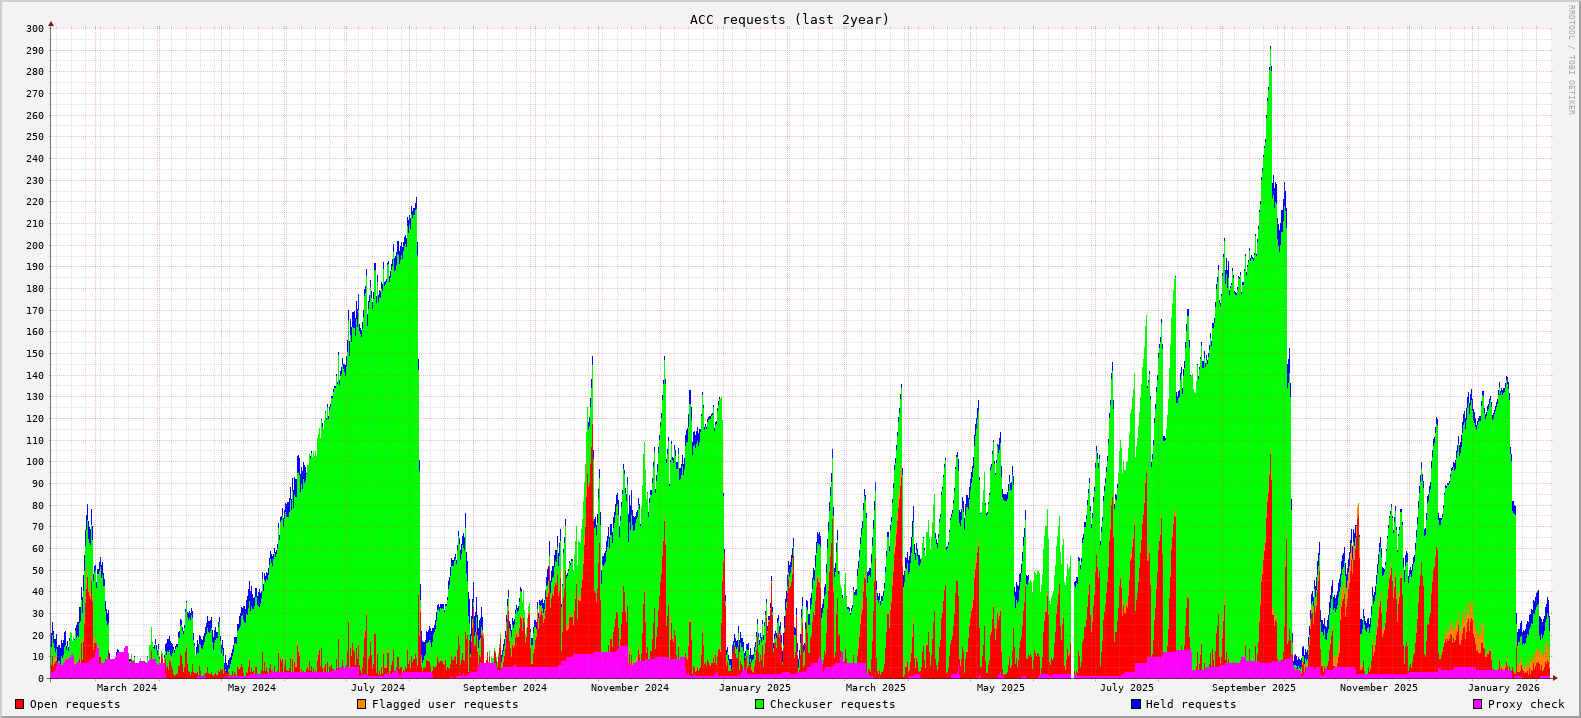Click the red Open requests legend swatch
This screenshot has height=718, width=1581.
coord(19,704)
